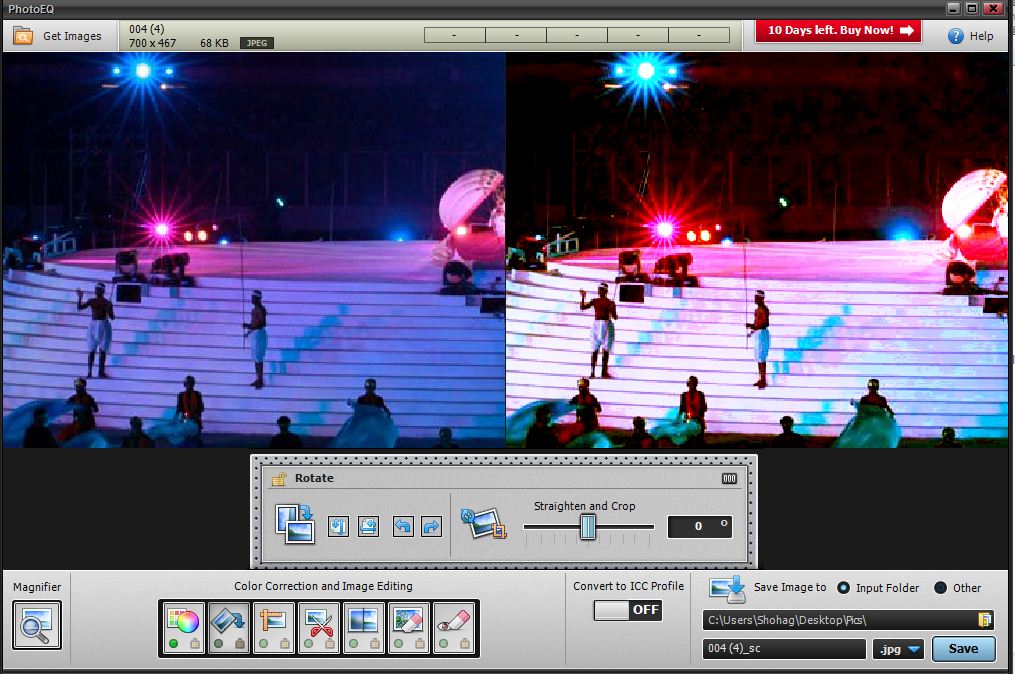Image resolution: width=1015 pixels, height=674 pixels.
Task: Select the red-eye removal tool
Action: [x=457, y=626]
